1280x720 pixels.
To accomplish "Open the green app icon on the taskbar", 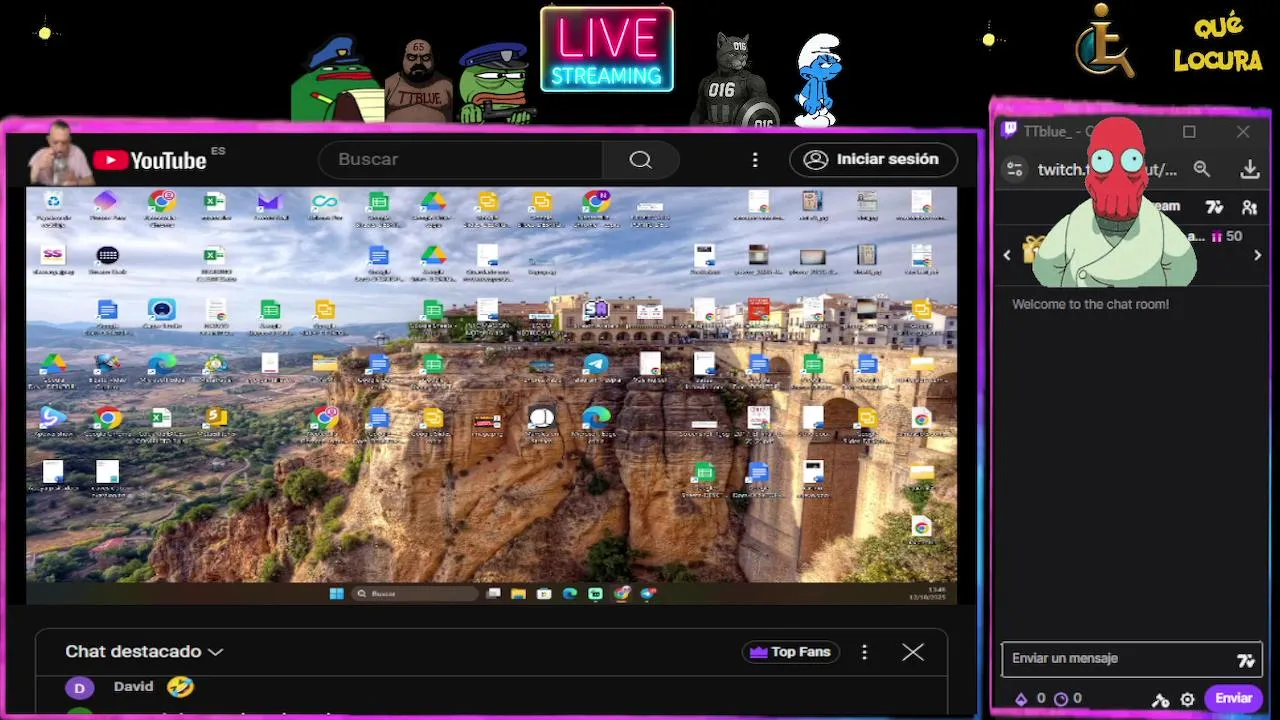I will [x=596, y=594].
